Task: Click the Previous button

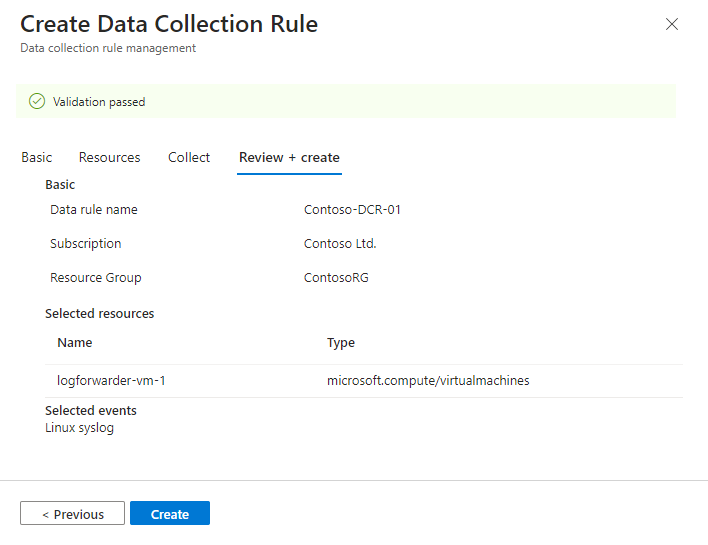Action: coord(72,514)
